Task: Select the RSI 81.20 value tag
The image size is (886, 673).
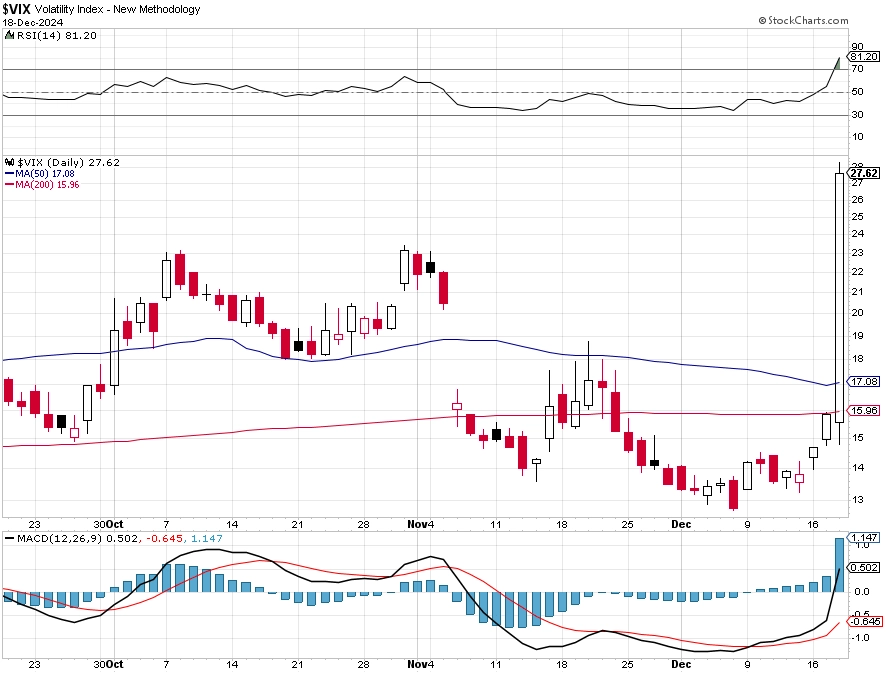Action: coord(863,57)
